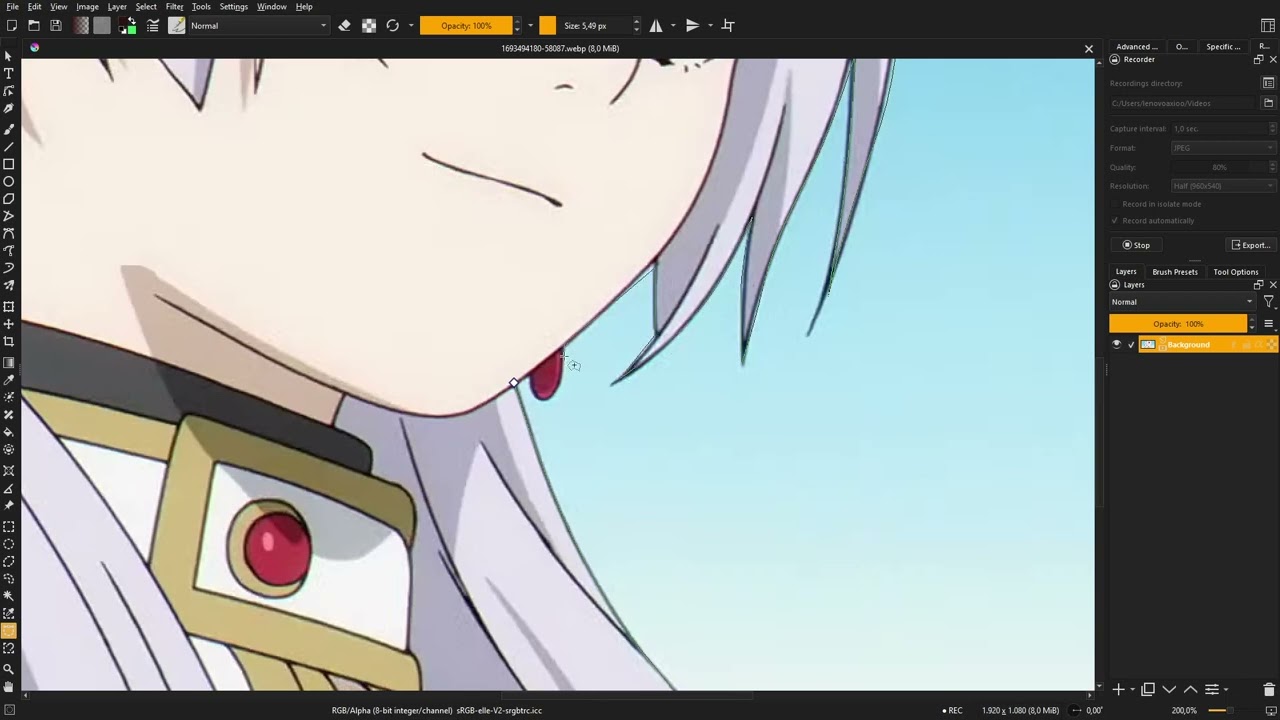The width and height of the screenshot is (1280, 720).
Task: Open a file with toolbar folder icon
Action: [34, 25]
